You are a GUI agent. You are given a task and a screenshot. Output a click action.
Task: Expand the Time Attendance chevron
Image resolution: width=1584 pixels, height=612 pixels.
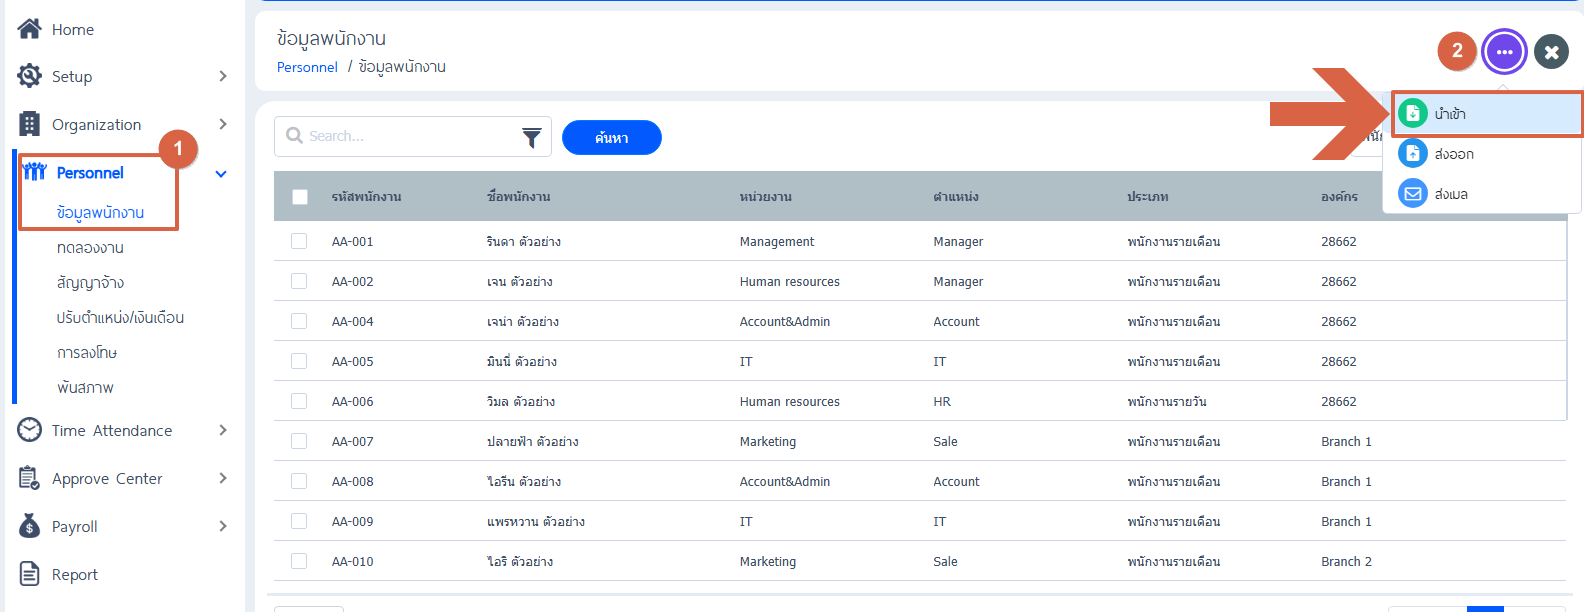point(222,430)
